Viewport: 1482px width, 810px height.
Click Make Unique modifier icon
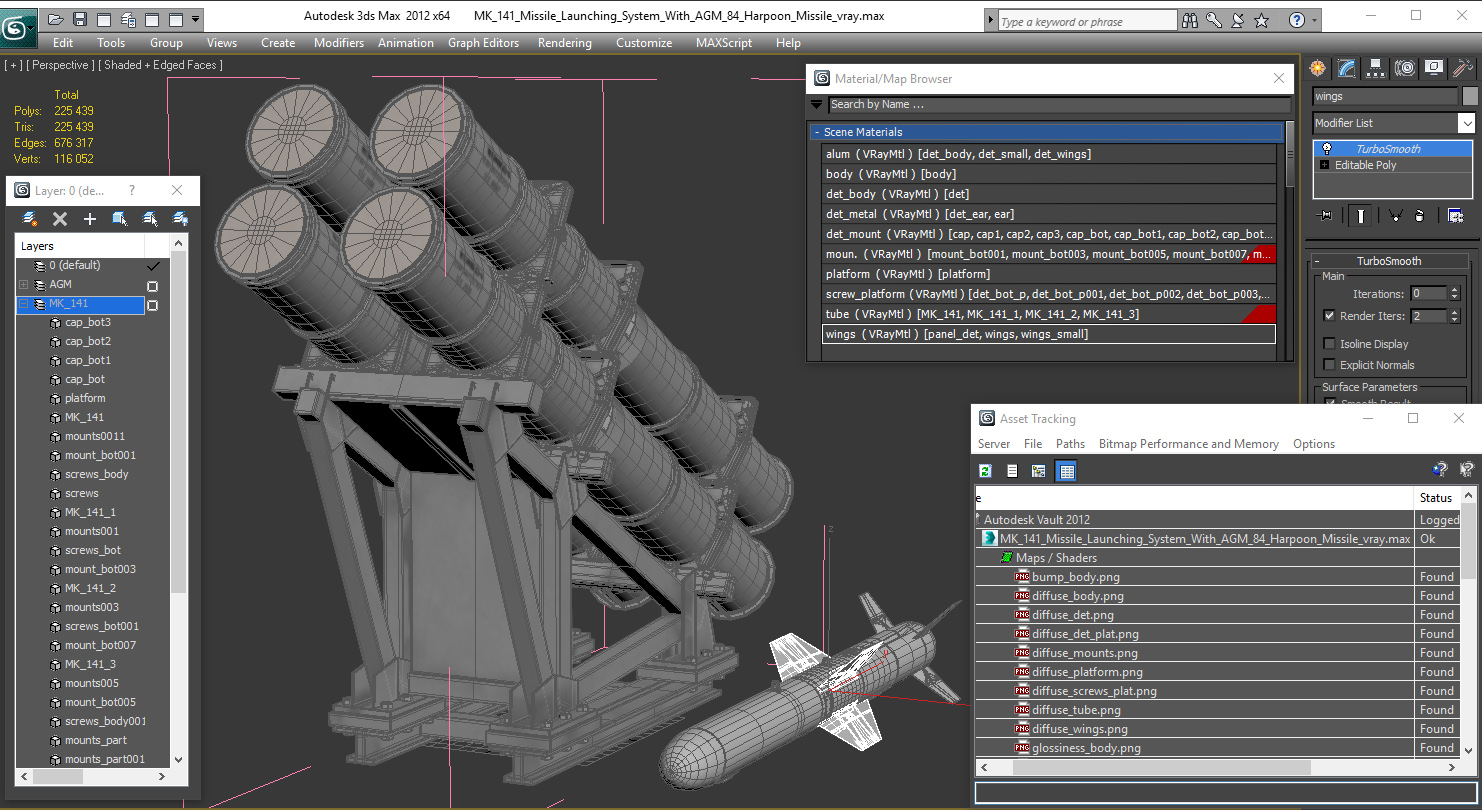point(1395,215)
